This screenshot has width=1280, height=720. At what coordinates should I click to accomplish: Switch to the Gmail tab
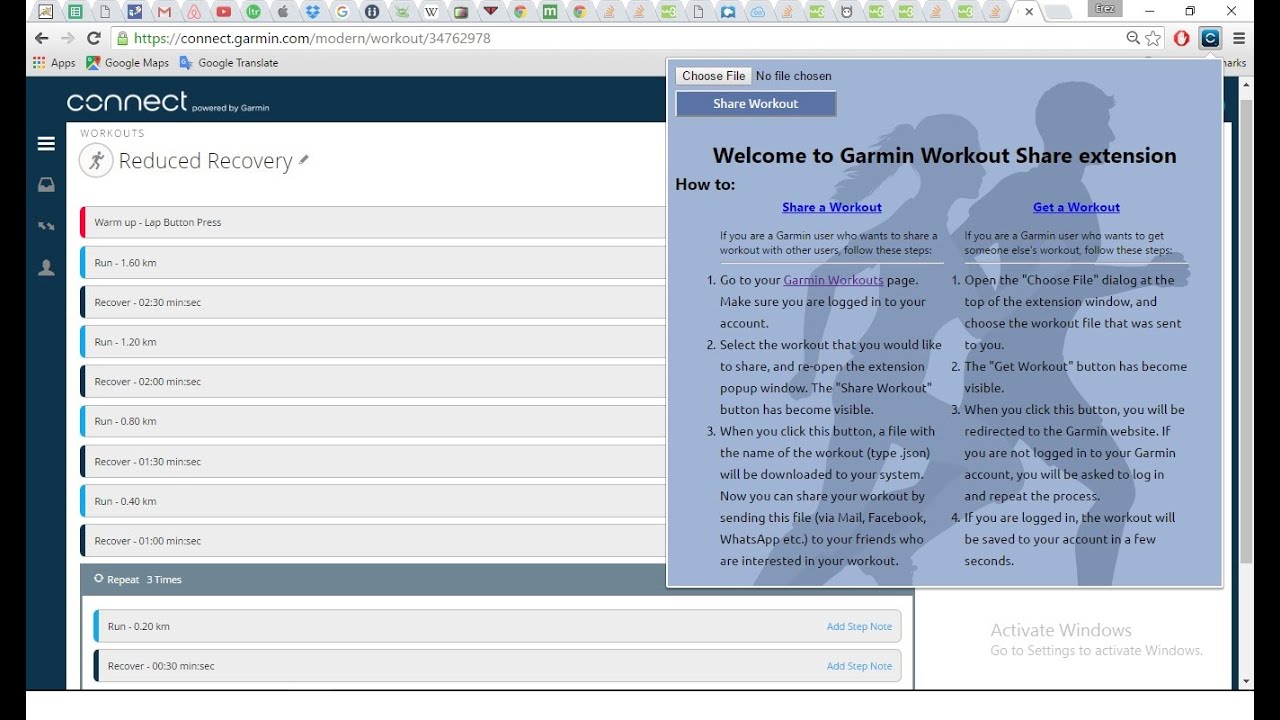(x=165, y=12)
